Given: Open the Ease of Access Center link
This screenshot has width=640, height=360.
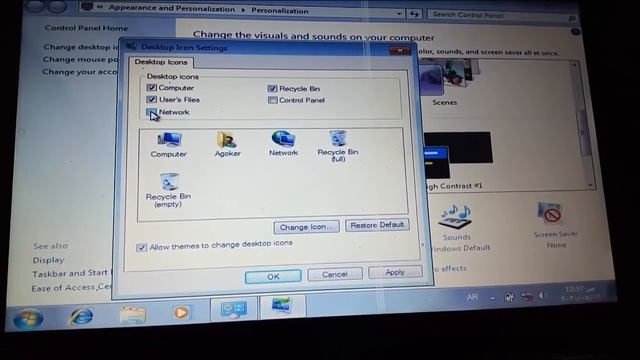Looking at the screenshot, I should coord(72,288).
